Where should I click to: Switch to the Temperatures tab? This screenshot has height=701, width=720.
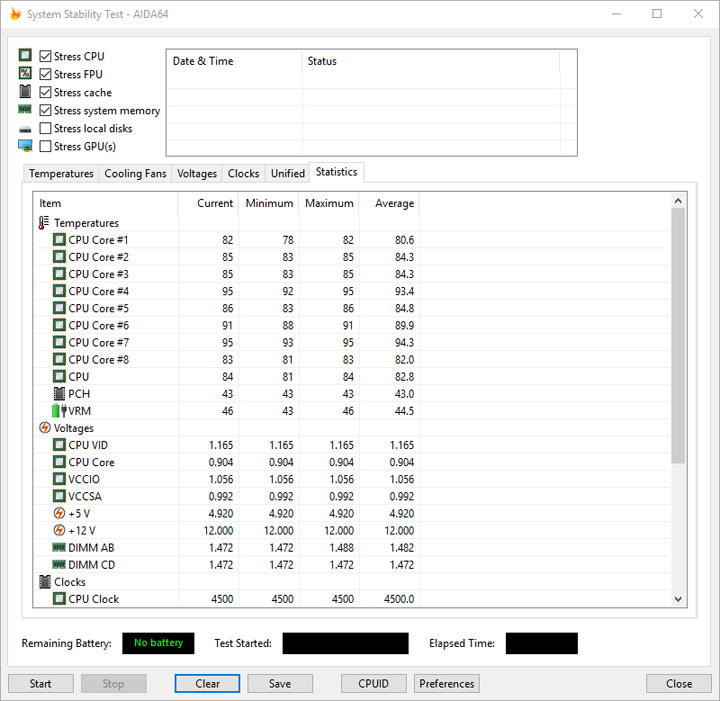(61, 174)
